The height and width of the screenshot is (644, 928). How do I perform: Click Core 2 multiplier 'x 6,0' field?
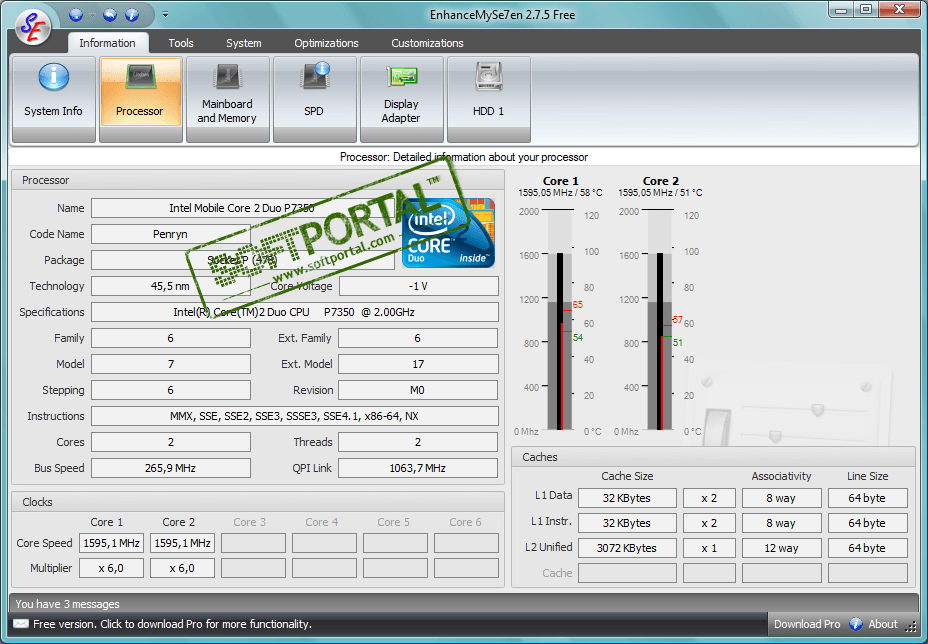182,568
